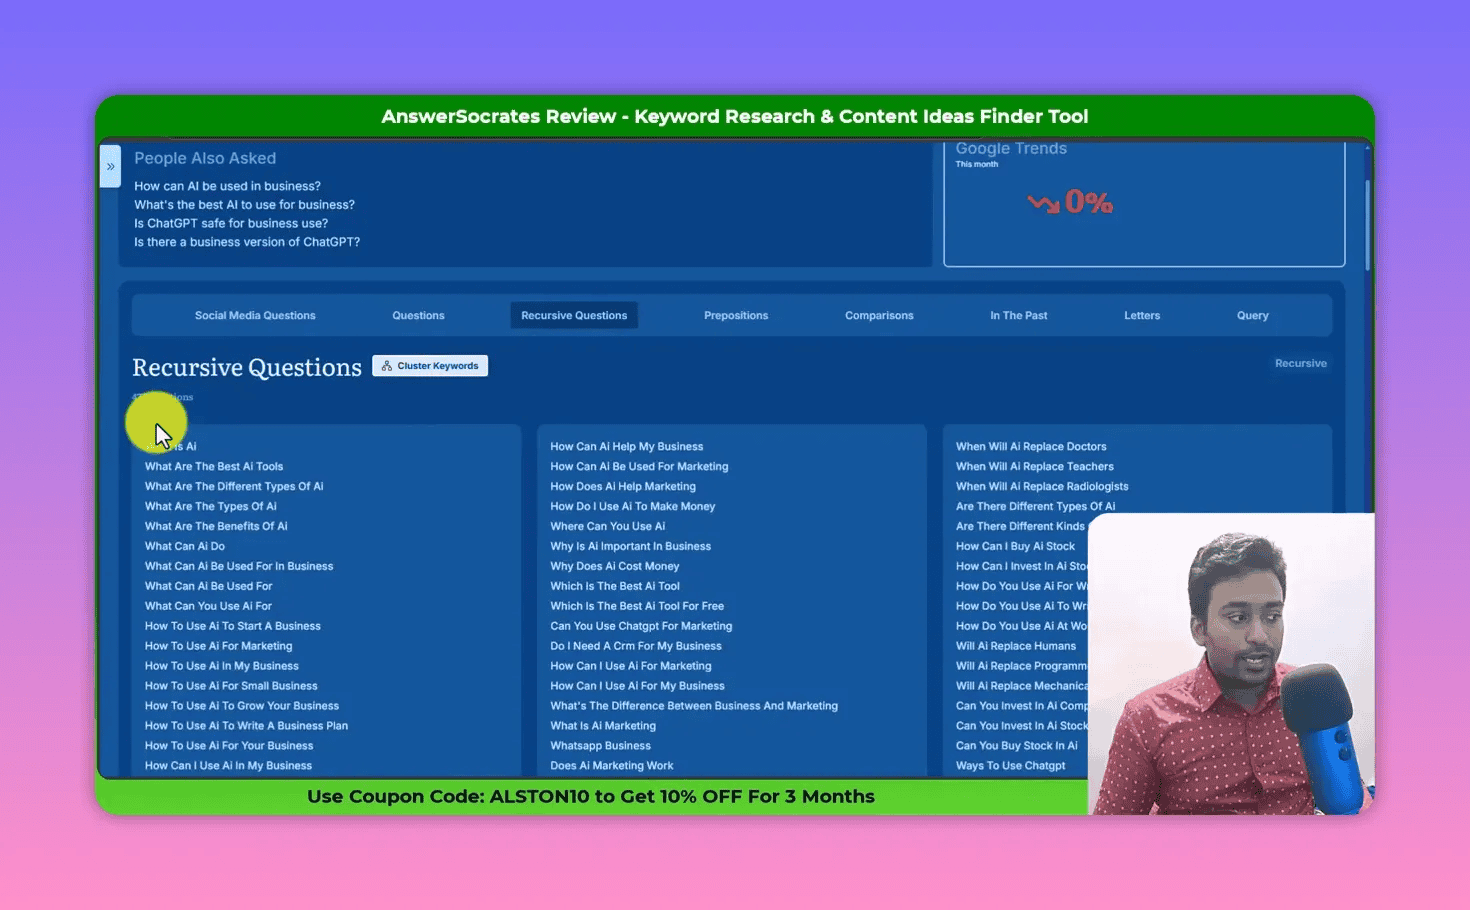Open the Query tab

pos(1252,316)
